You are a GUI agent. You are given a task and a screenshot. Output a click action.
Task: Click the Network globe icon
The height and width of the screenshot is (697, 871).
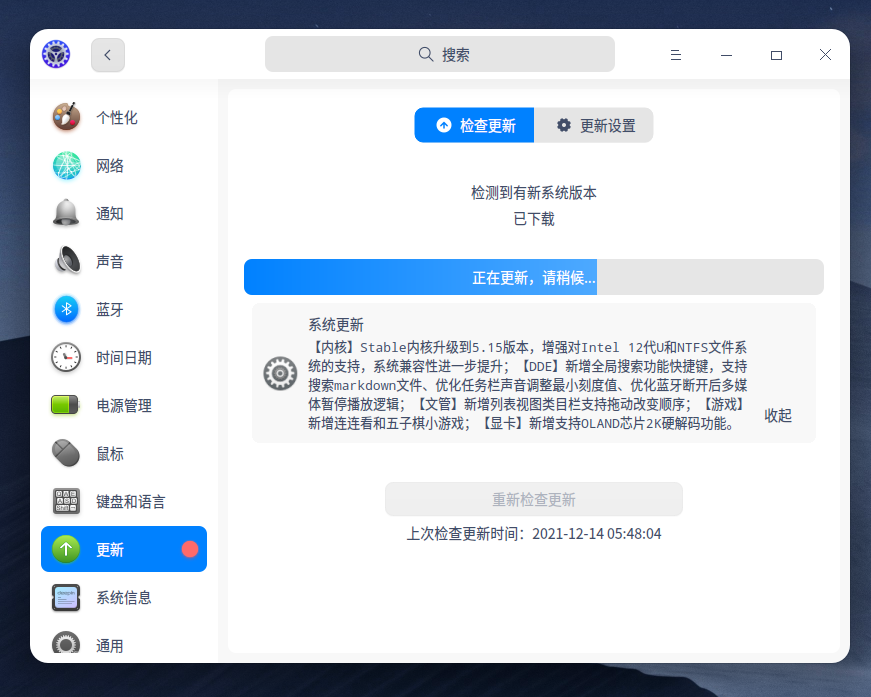(66, 166)
